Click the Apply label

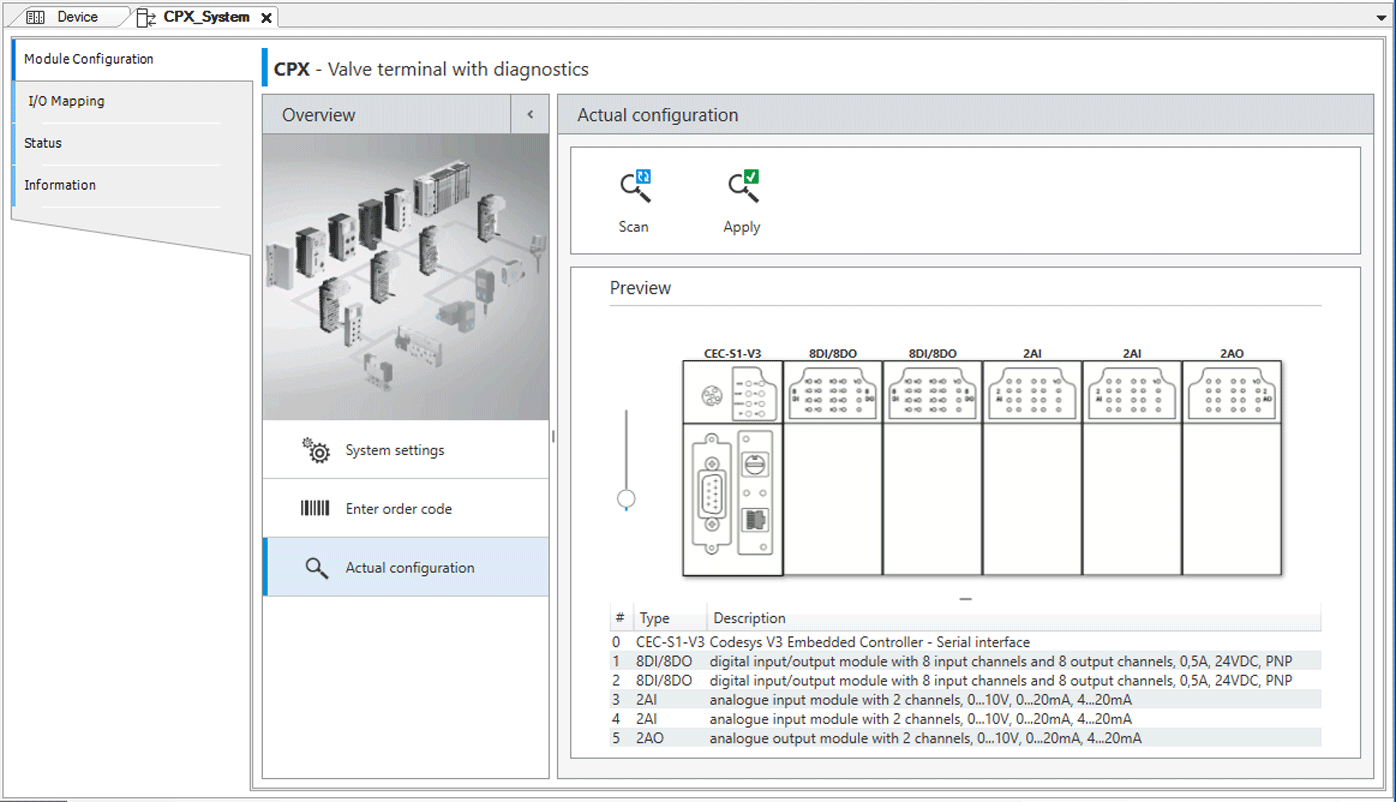tap(742, 227)
